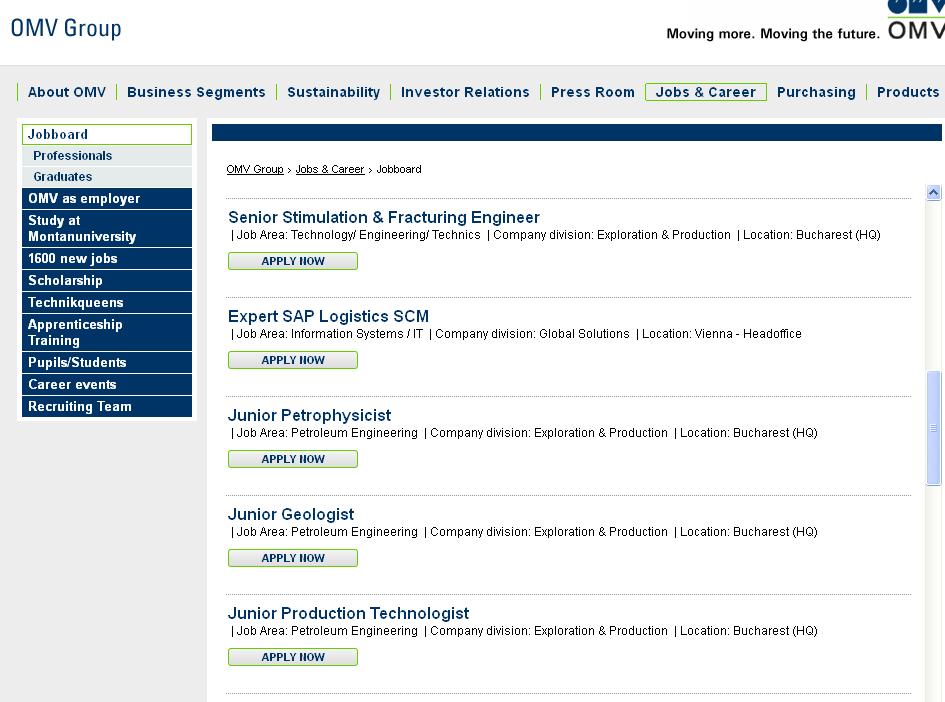This screenshot has height=702, width=945.
Task: Open Career events sidebar link
Action: click(x=107, y=384)
